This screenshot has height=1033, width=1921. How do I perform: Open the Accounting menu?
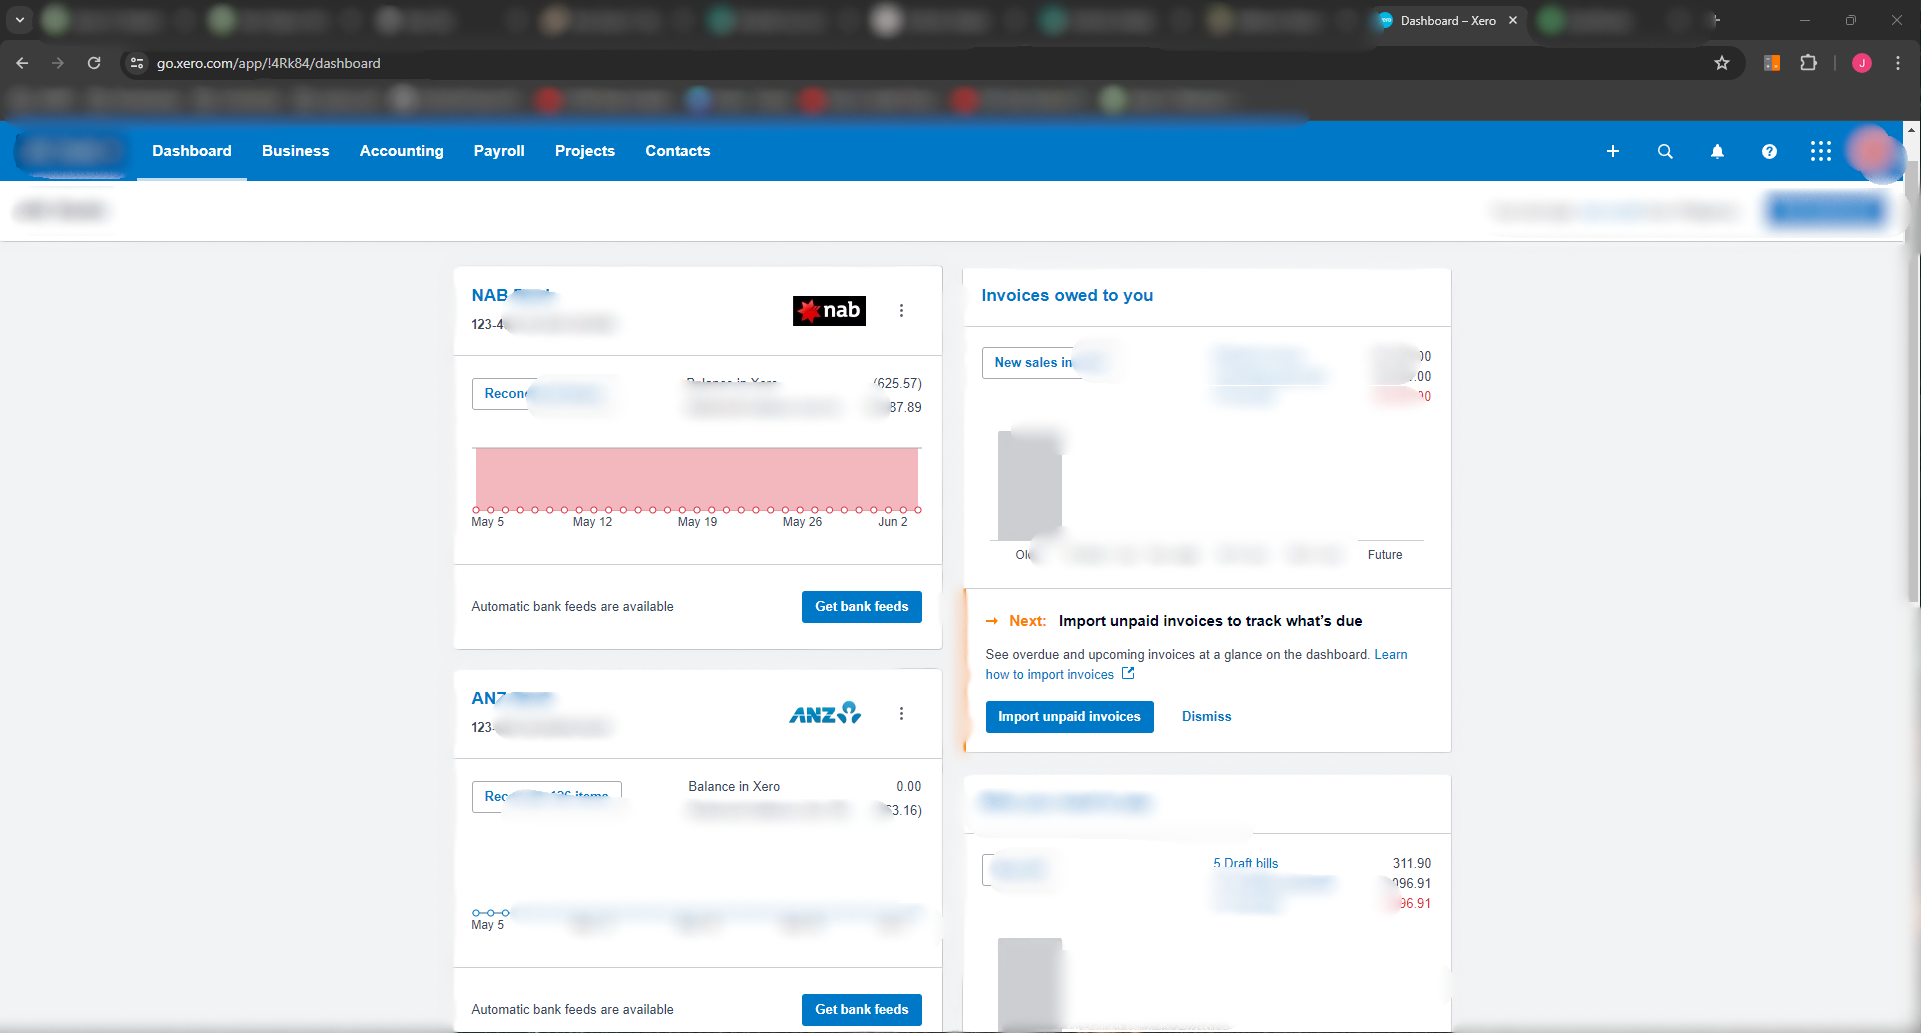[x=401, y=151]
